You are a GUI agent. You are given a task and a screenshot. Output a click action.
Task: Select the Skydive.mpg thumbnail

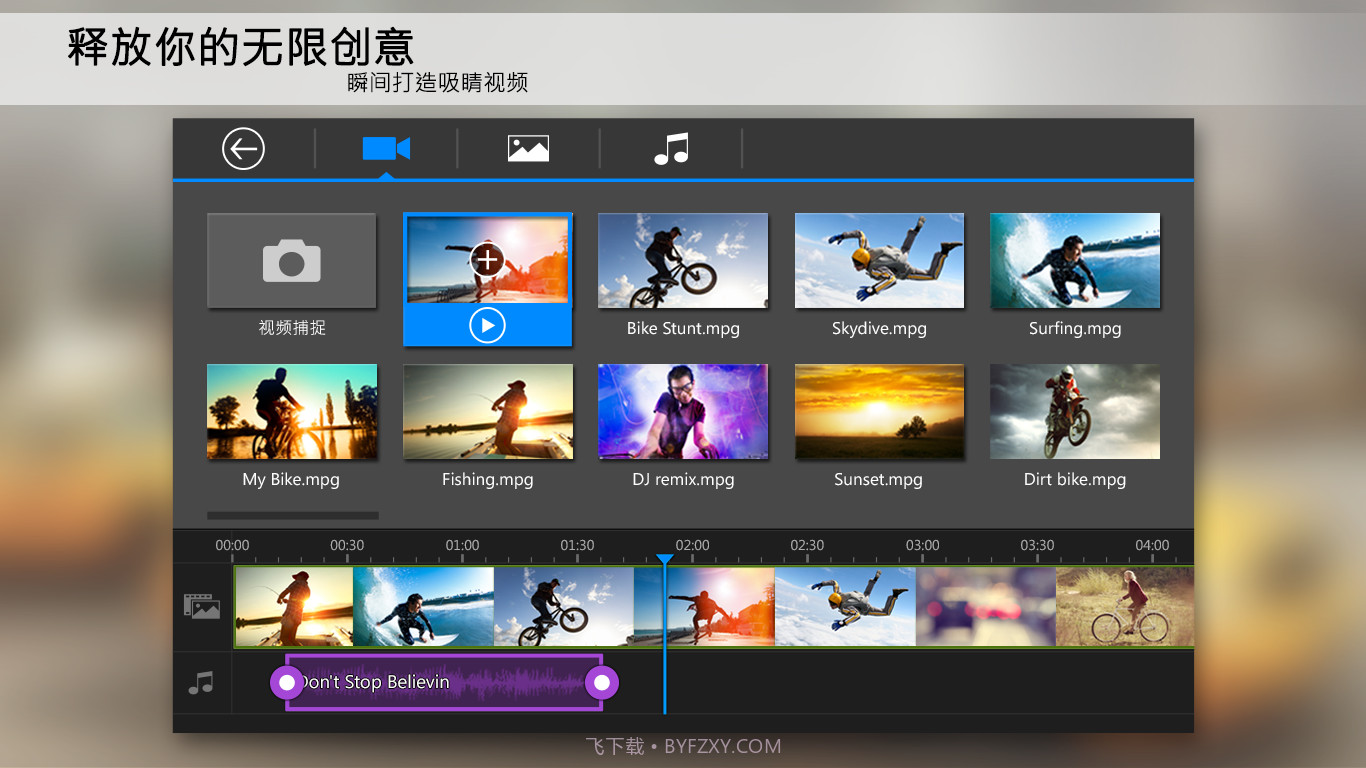pos(878,260)
